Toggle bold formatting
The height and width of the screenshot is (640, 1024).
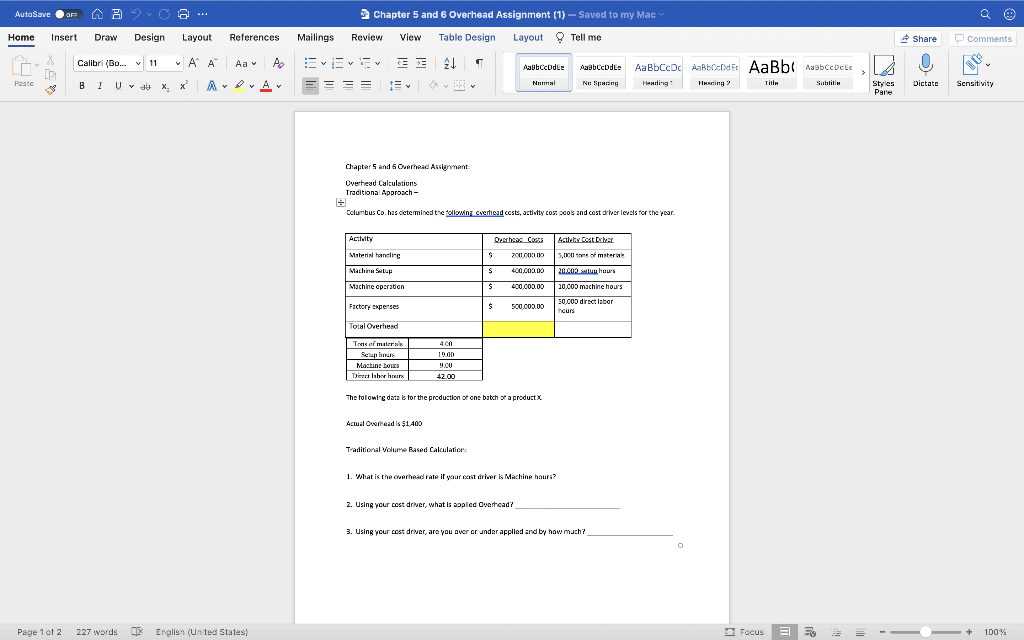pos(82,85)
